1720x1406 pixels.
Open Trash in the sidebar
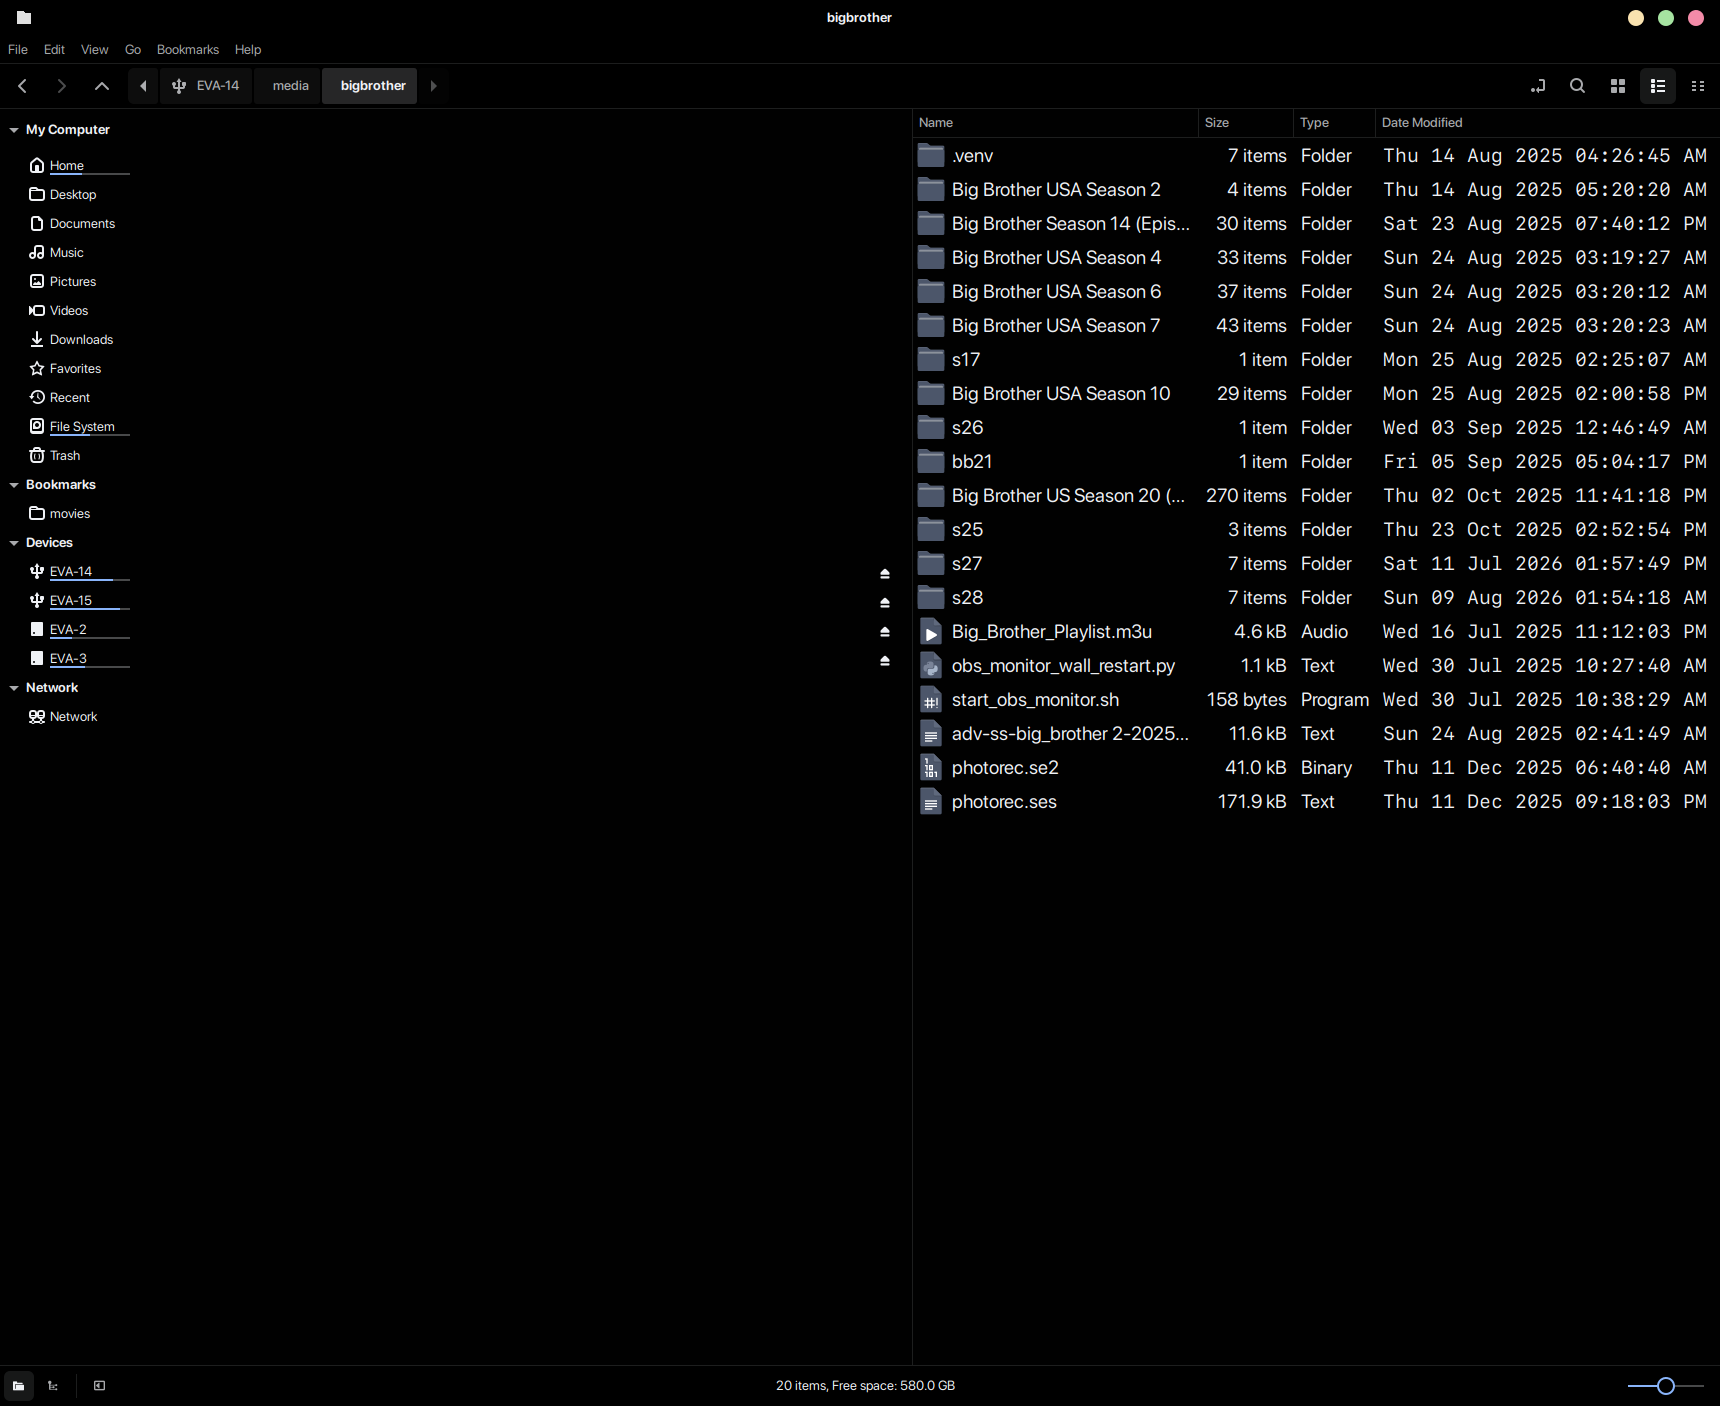(x=65, y=456)
